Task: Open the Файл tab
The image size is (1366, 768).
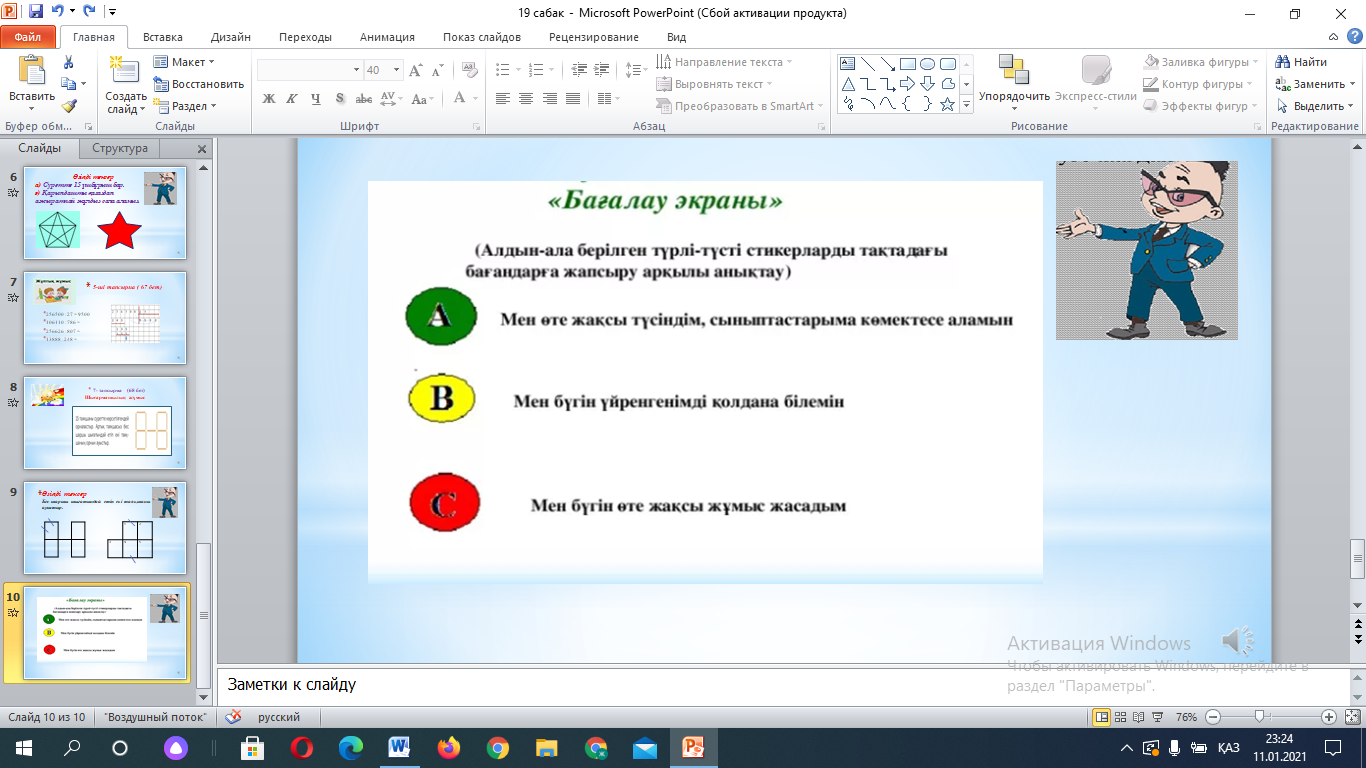Action: pyautogui.click(x=28, y=37)
